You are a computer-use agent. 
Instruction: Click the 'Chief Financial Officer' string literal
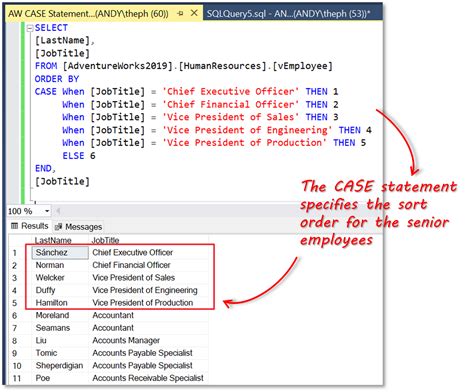pos(230,105)
